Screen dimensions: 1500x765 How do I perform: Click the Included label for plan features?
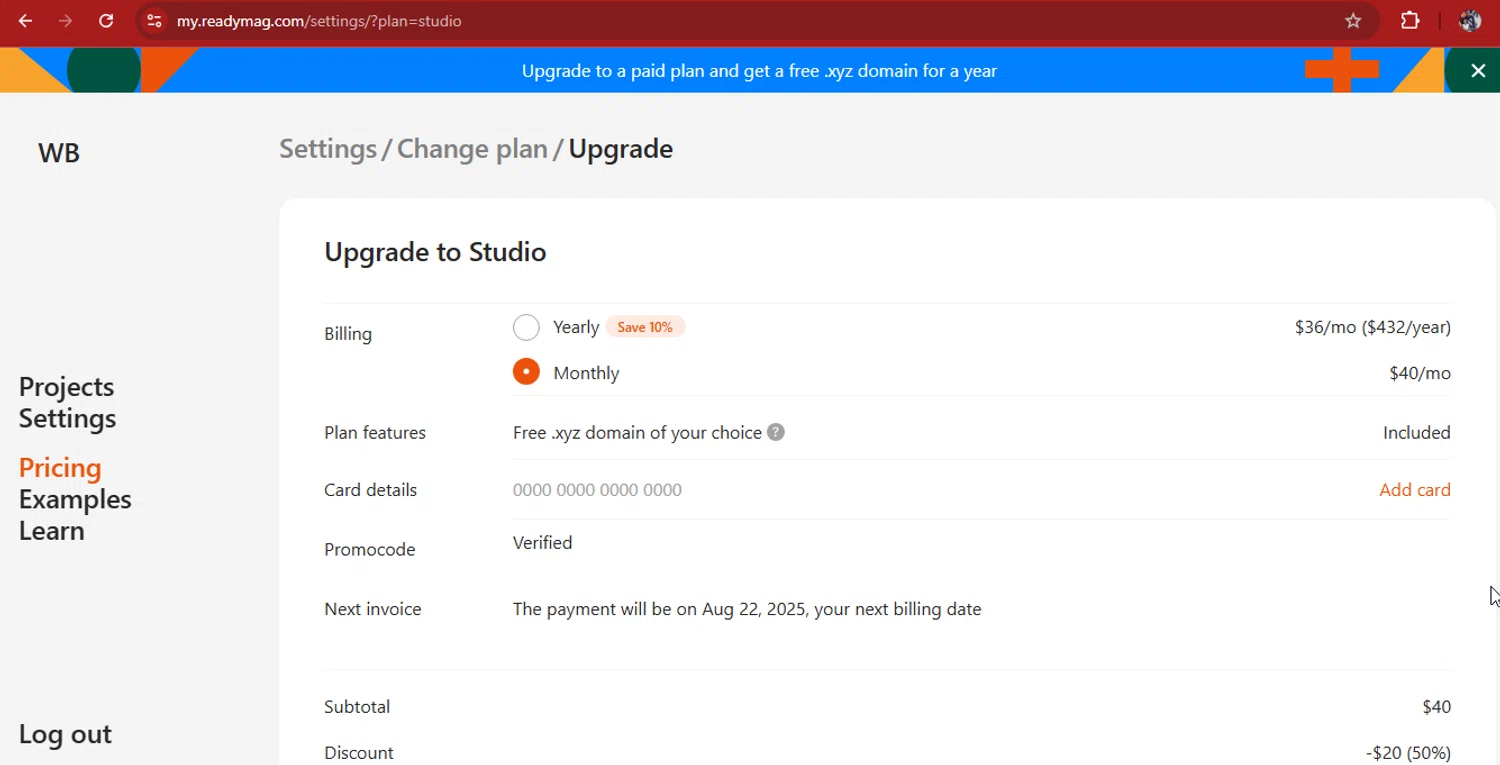coord(1416,433)
